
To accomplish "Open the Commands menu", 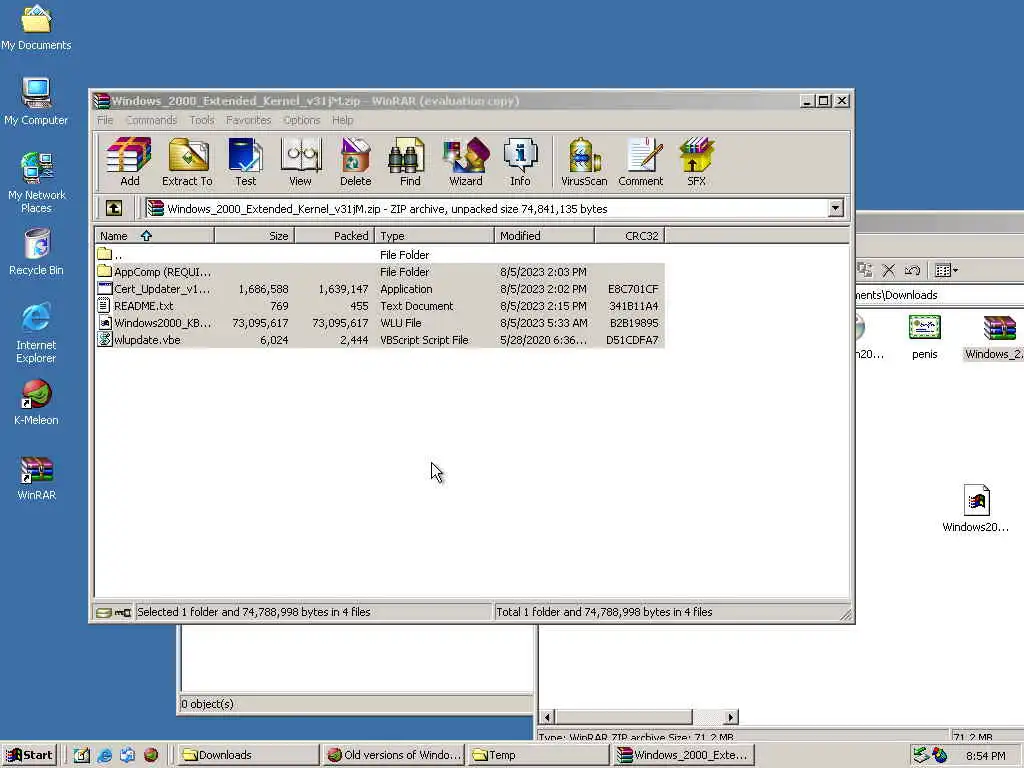I will click(152, 120).
